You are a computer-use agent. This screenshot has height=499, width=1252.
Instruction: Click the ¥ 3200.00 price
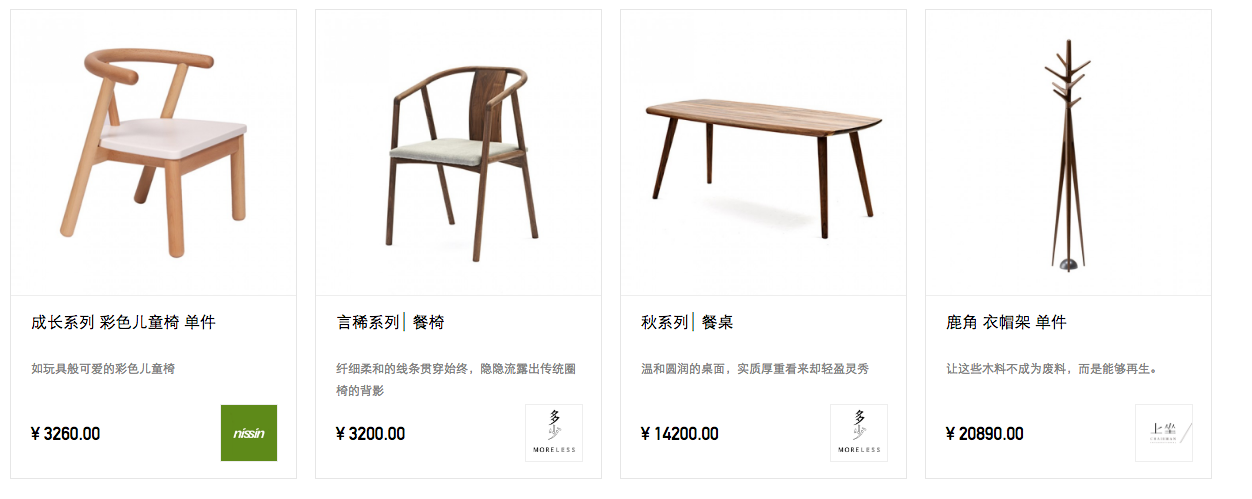click(x=371, y=434)
